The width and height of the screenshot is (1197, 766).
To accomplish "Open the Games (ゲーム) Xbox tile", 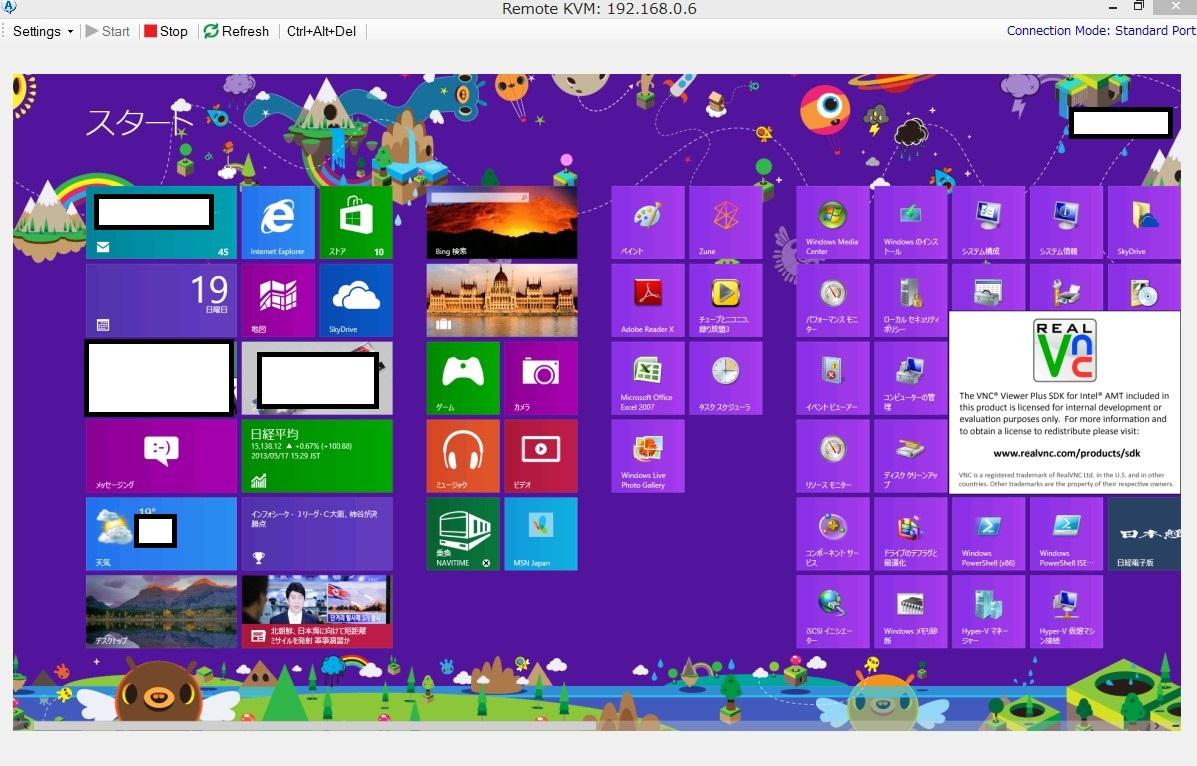I will [463, 378].
